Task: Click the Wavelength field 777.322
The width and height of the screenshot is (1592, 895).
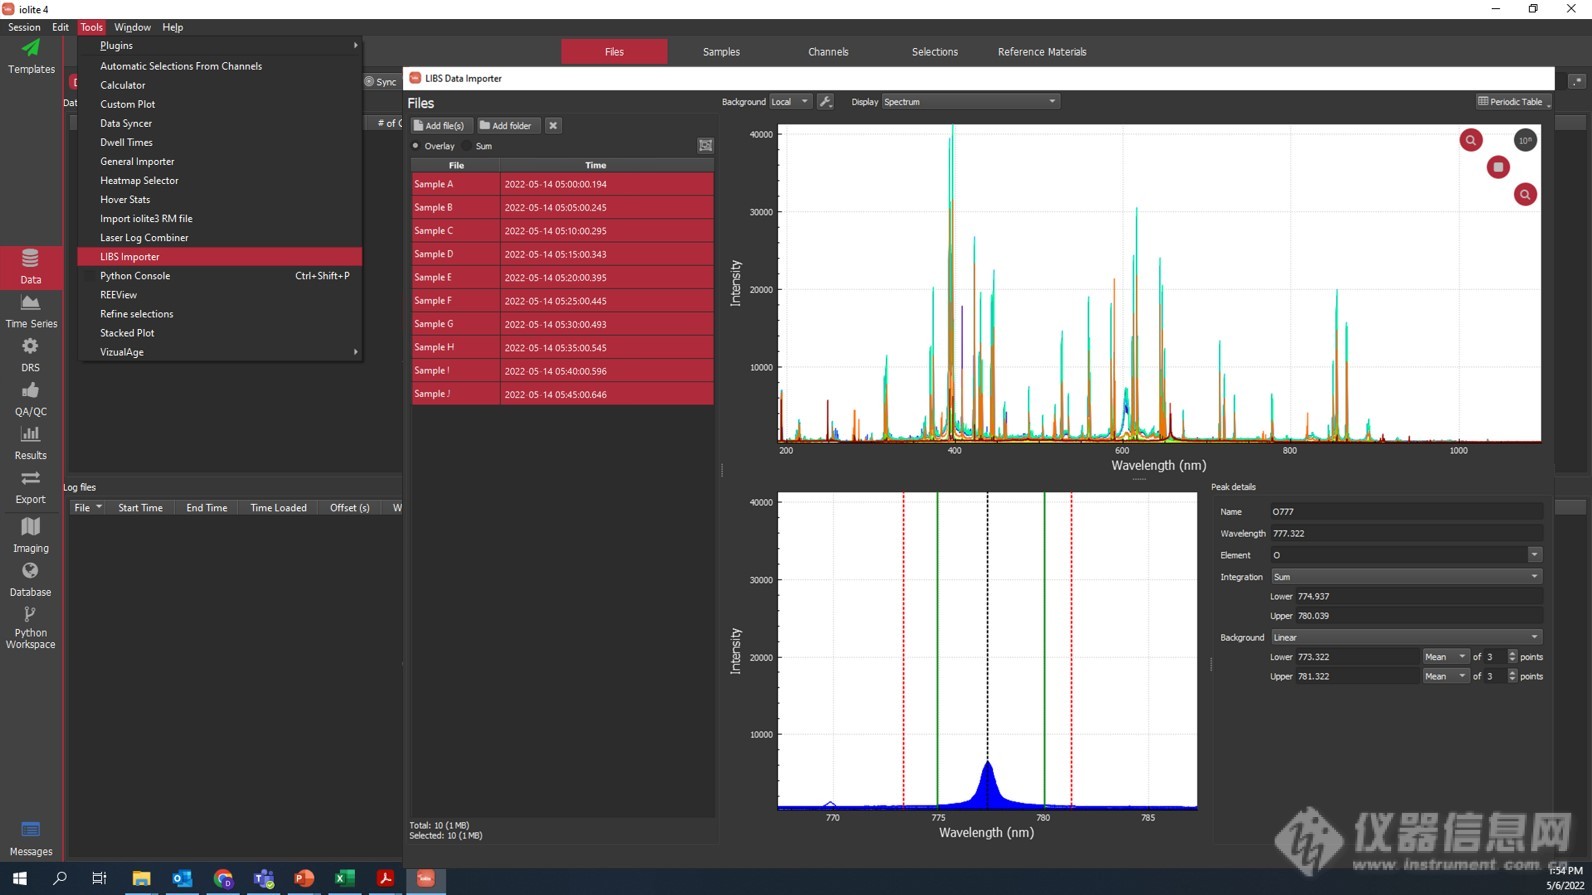Action: click(x=1405, y=534)
